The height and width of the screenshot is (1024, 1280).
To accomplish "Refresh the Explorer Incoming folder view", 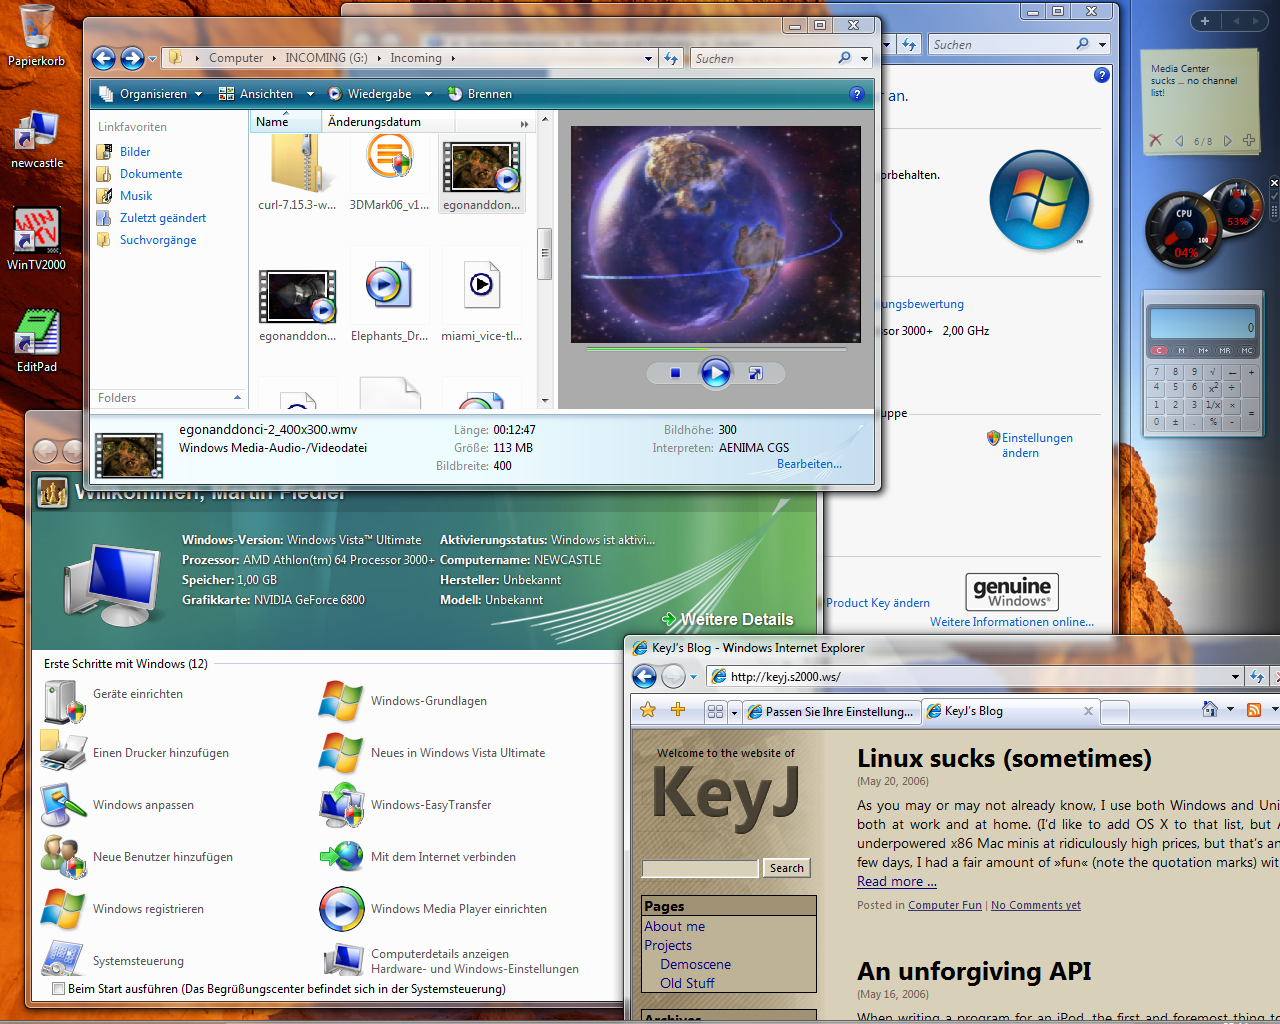I will (x=671, y=58).
